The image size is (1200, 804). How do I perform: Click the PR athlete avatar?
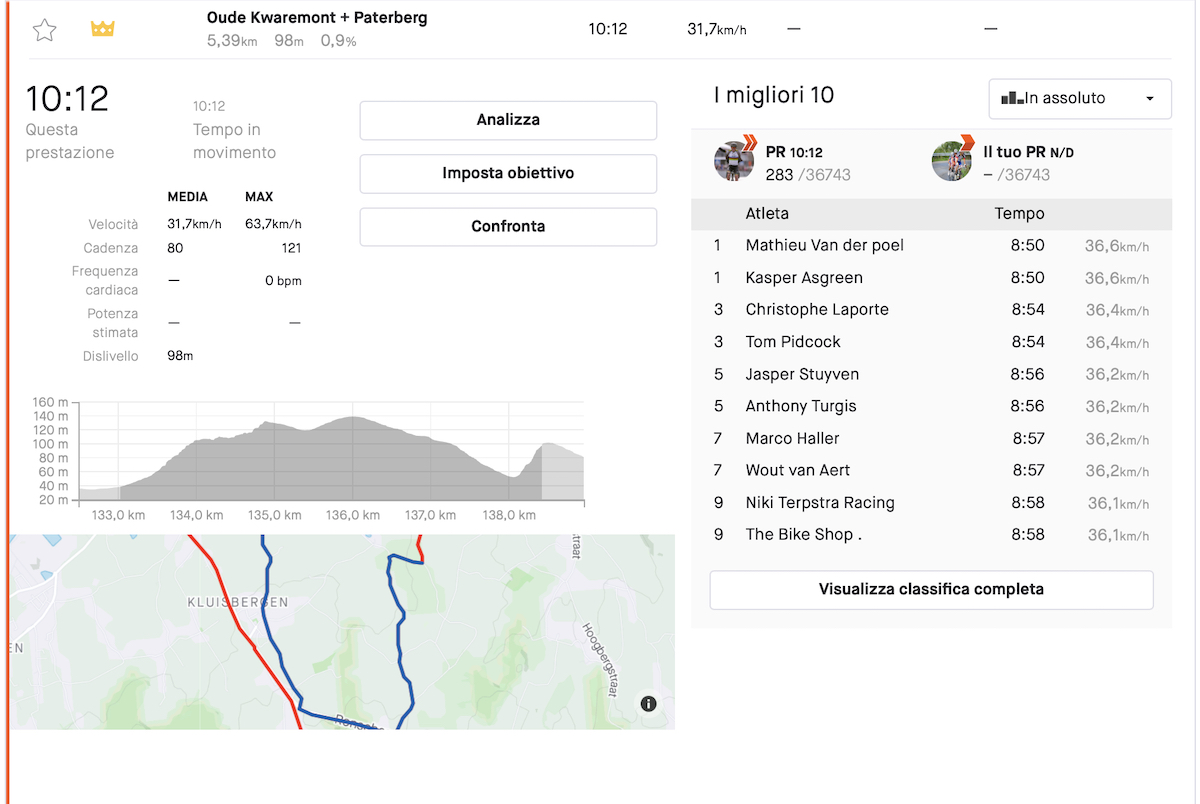point(733,160)
